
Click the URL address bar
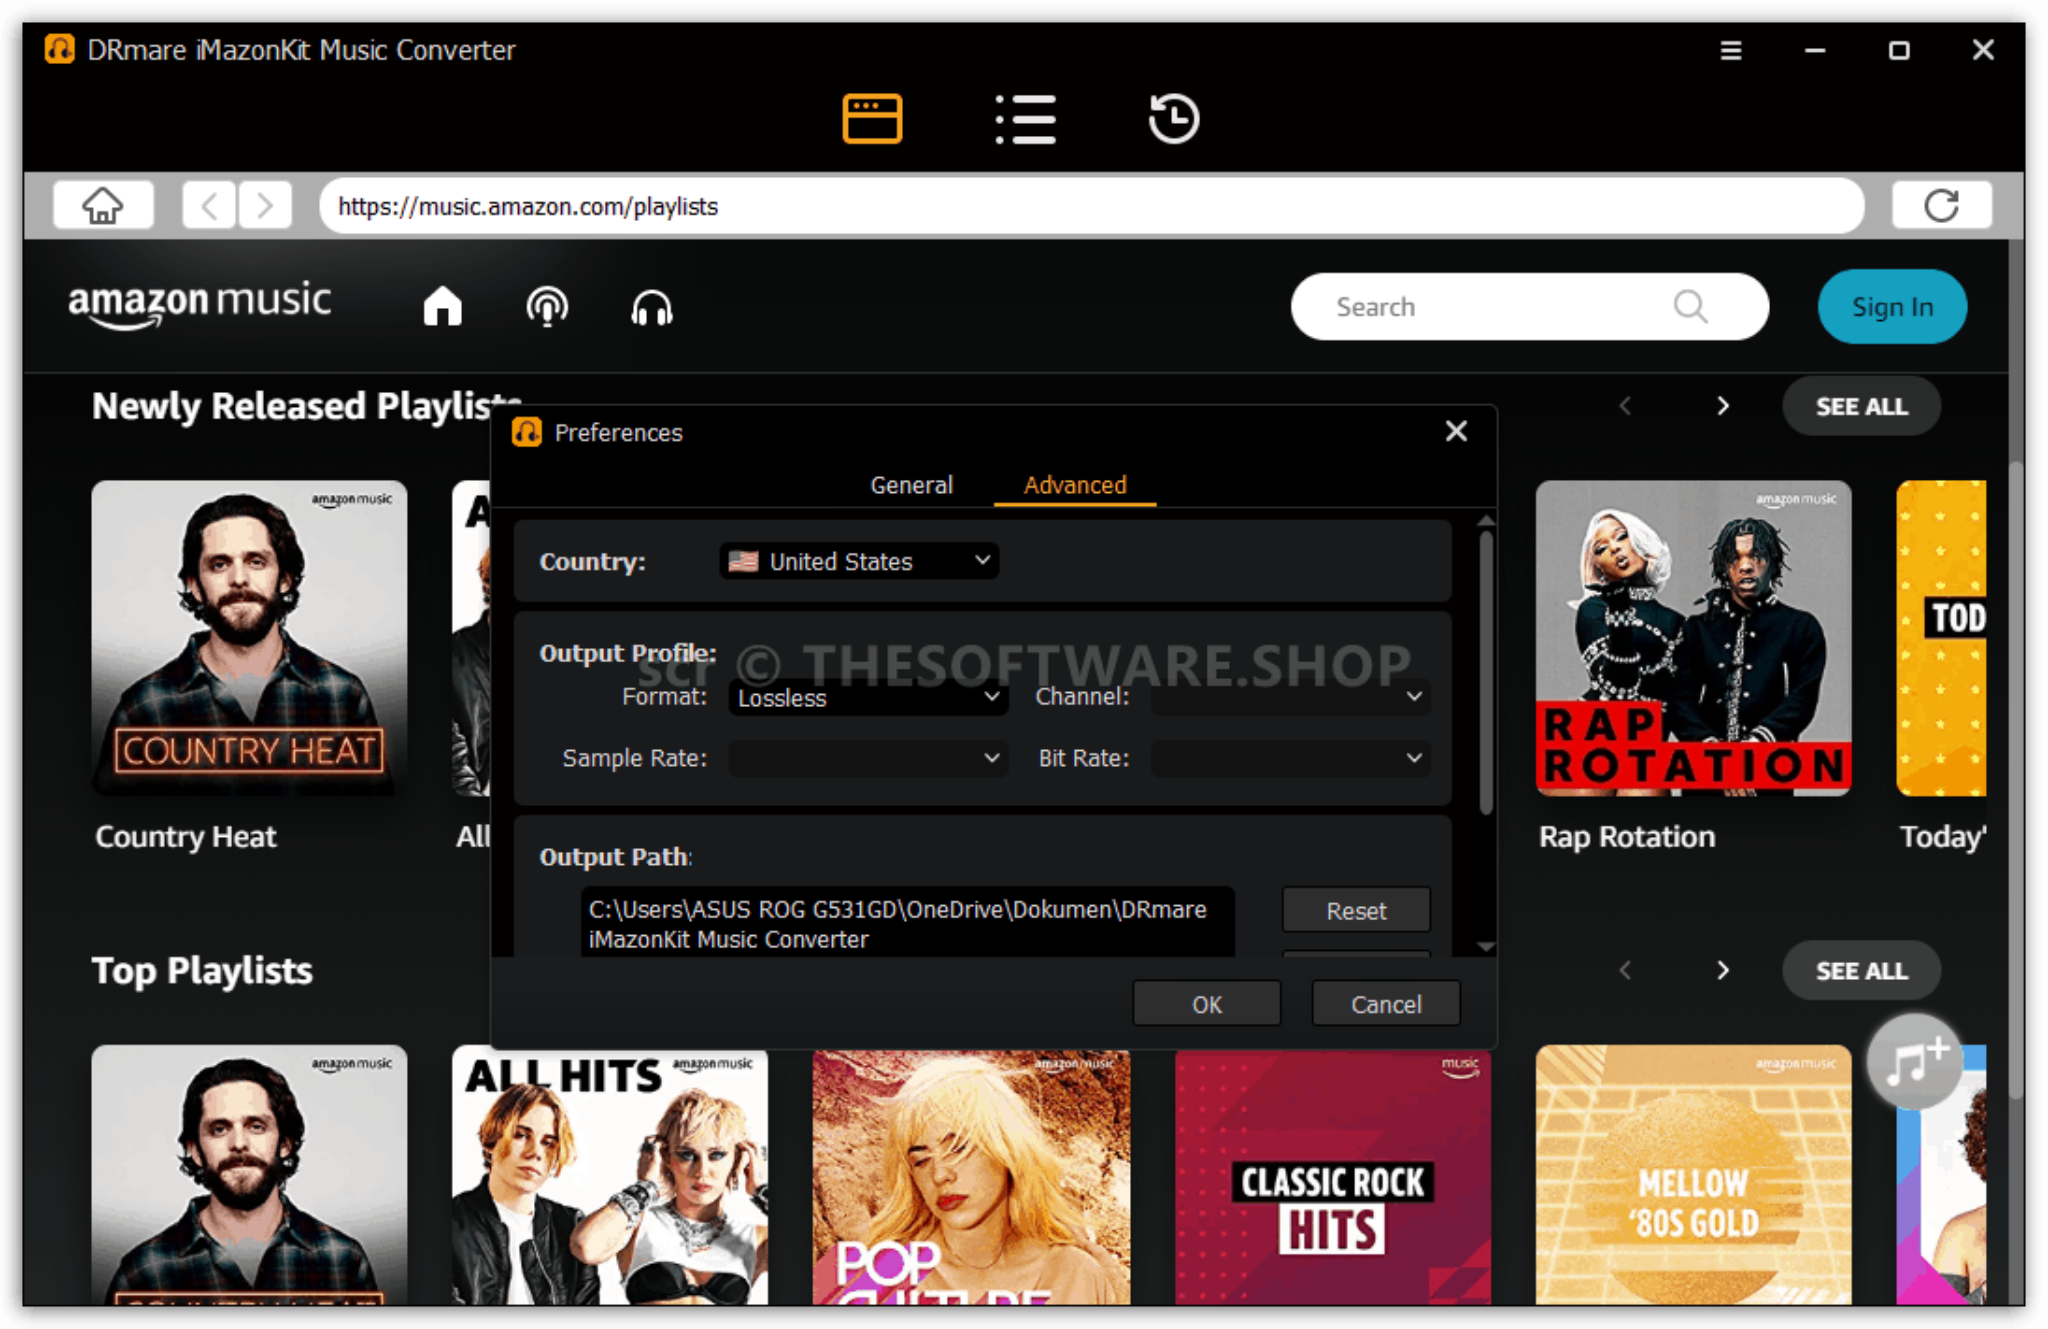pos(1091,206)
